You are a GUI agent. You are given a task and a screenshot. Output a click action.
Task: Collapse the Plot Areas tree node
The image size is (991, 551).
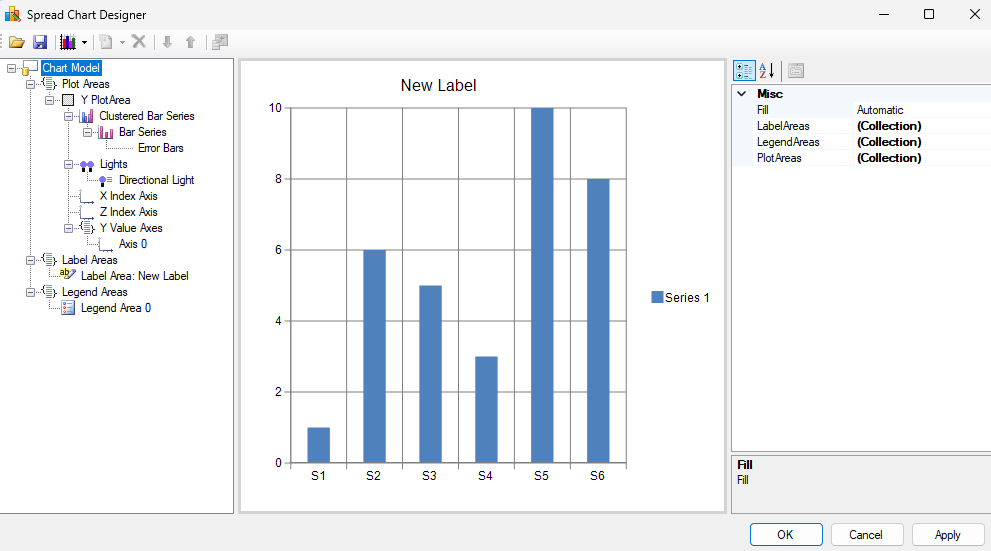(x=30, y=84)
